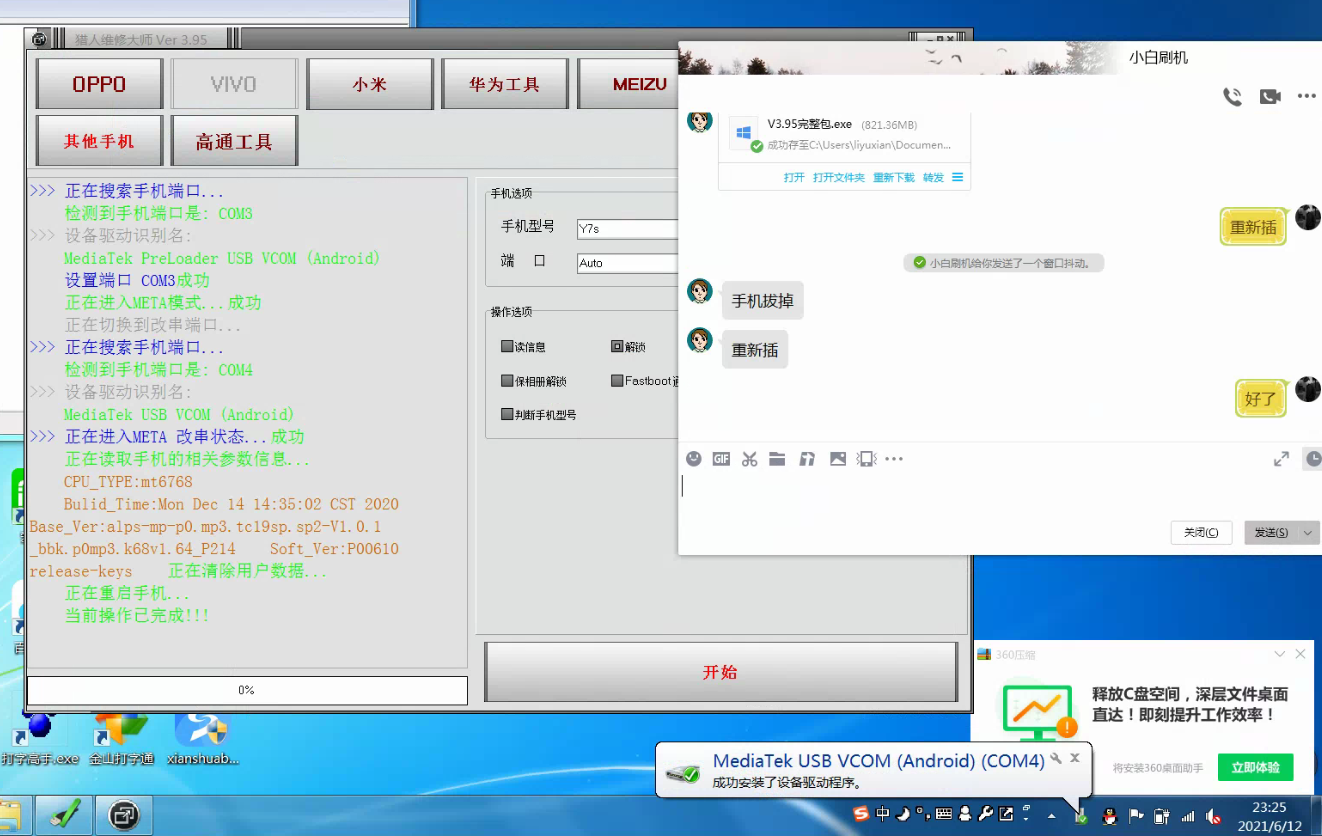Check the 保相册解锁 checkbox
Viewport: 1322px width, 836px height.
click(506, 381)
